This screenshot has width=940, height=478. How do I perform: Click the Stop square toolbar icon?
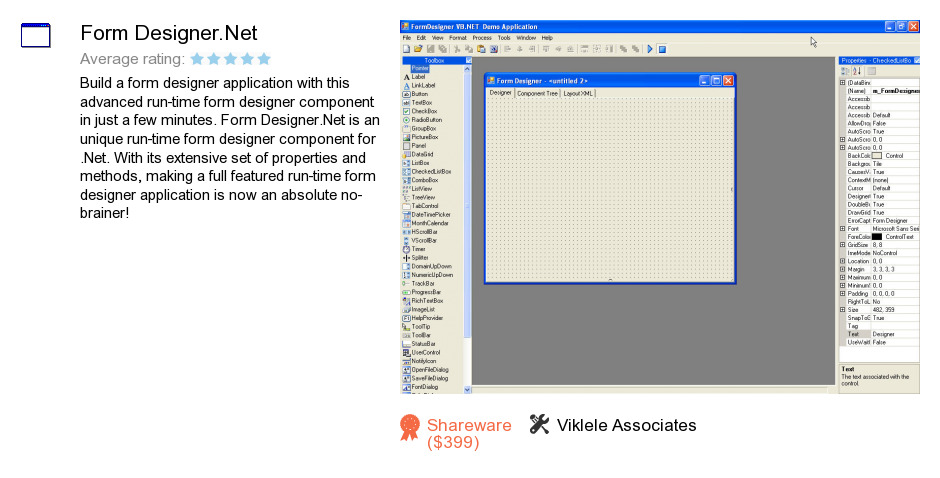point(662,49)
